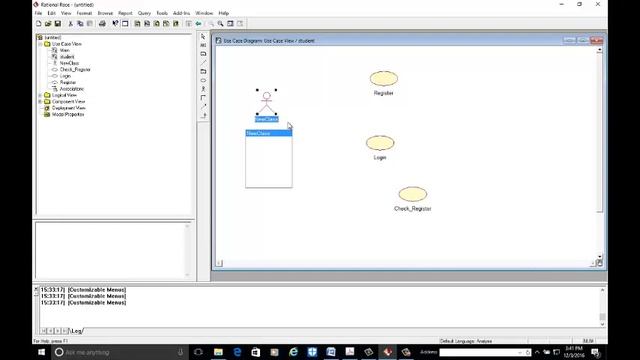Open the Edit menu
Screen dimensions: 640x360
[x=51, y=13]
